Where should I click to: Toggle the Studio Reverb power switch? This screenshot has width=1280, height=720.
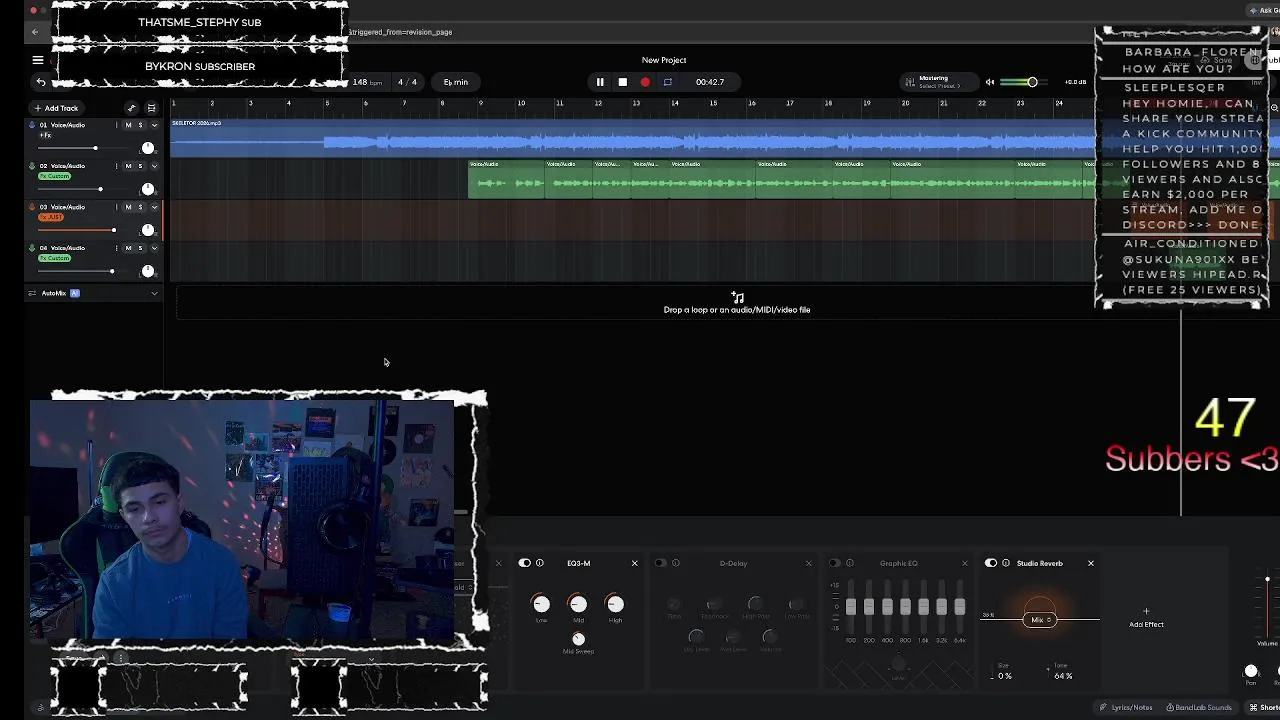click(991, 563)
